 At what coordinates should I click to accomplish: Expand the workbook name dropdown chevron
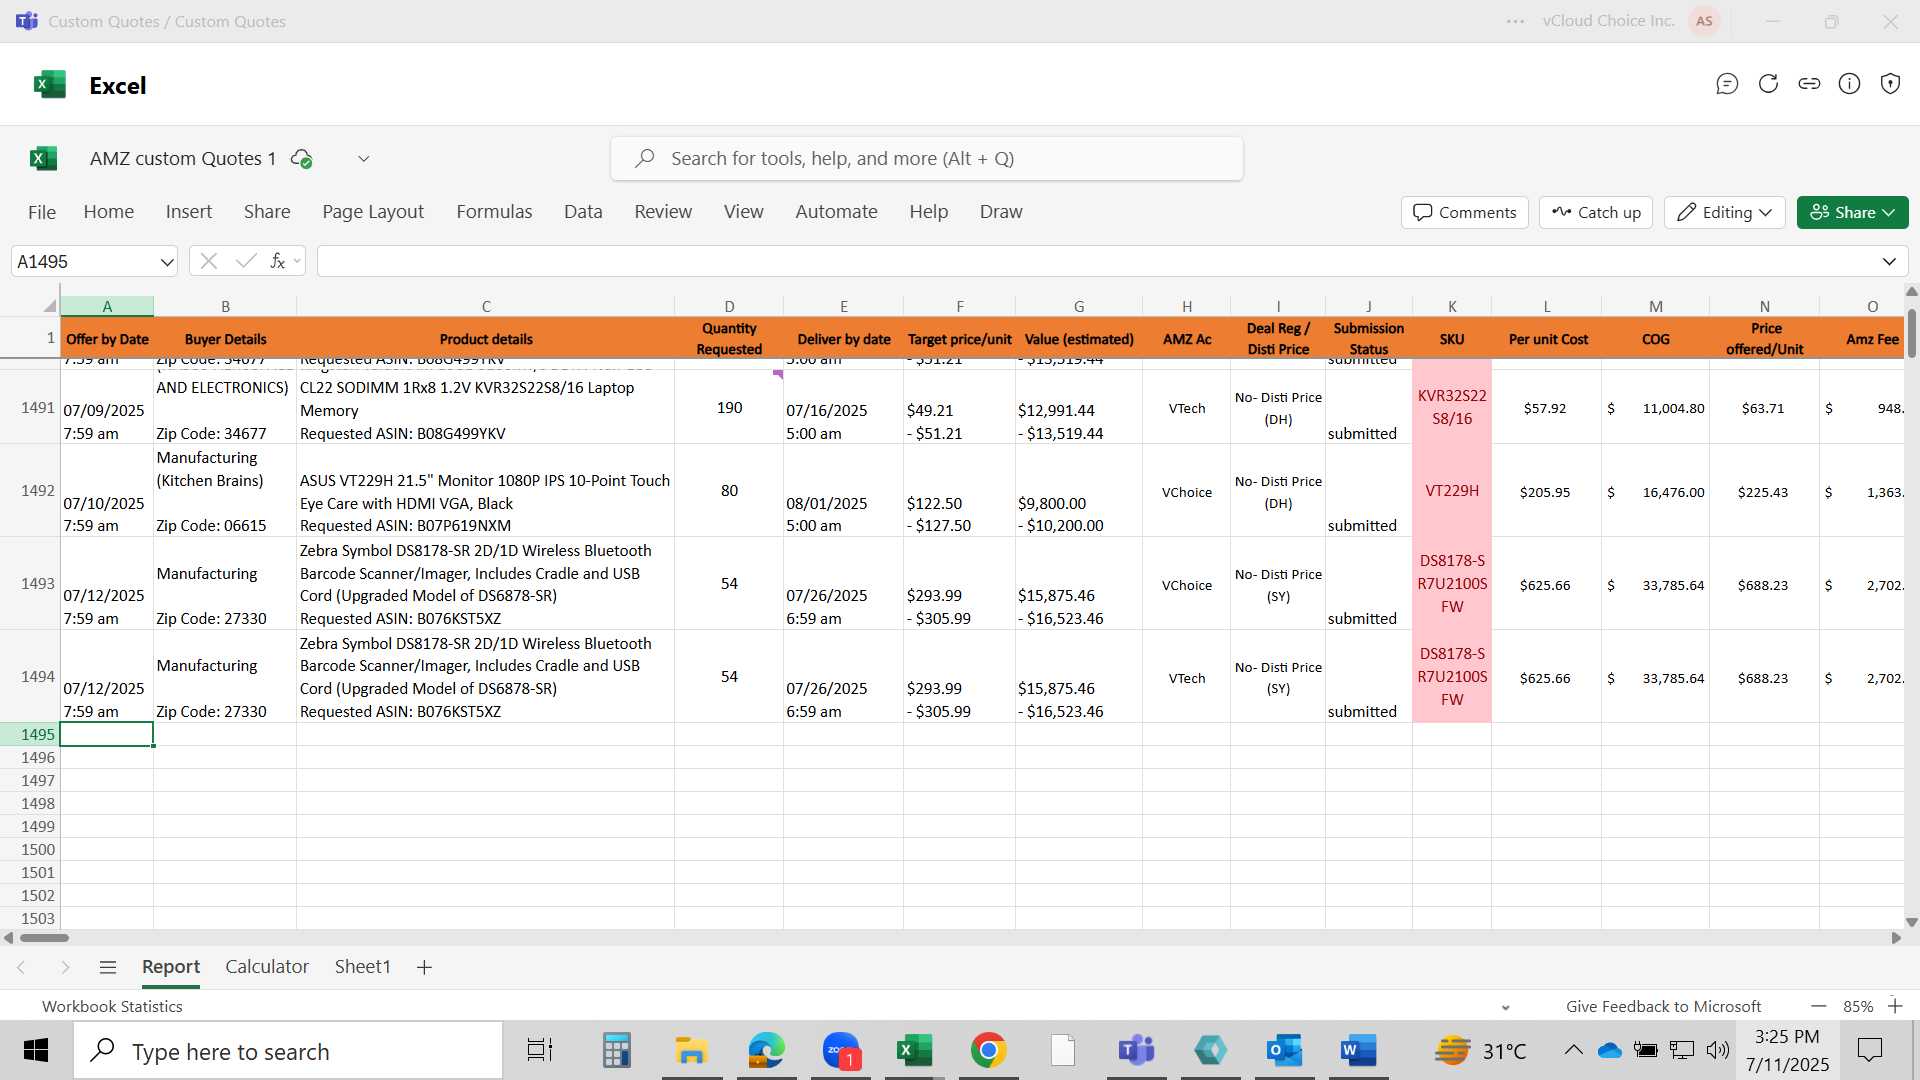[x=364, y=158]
